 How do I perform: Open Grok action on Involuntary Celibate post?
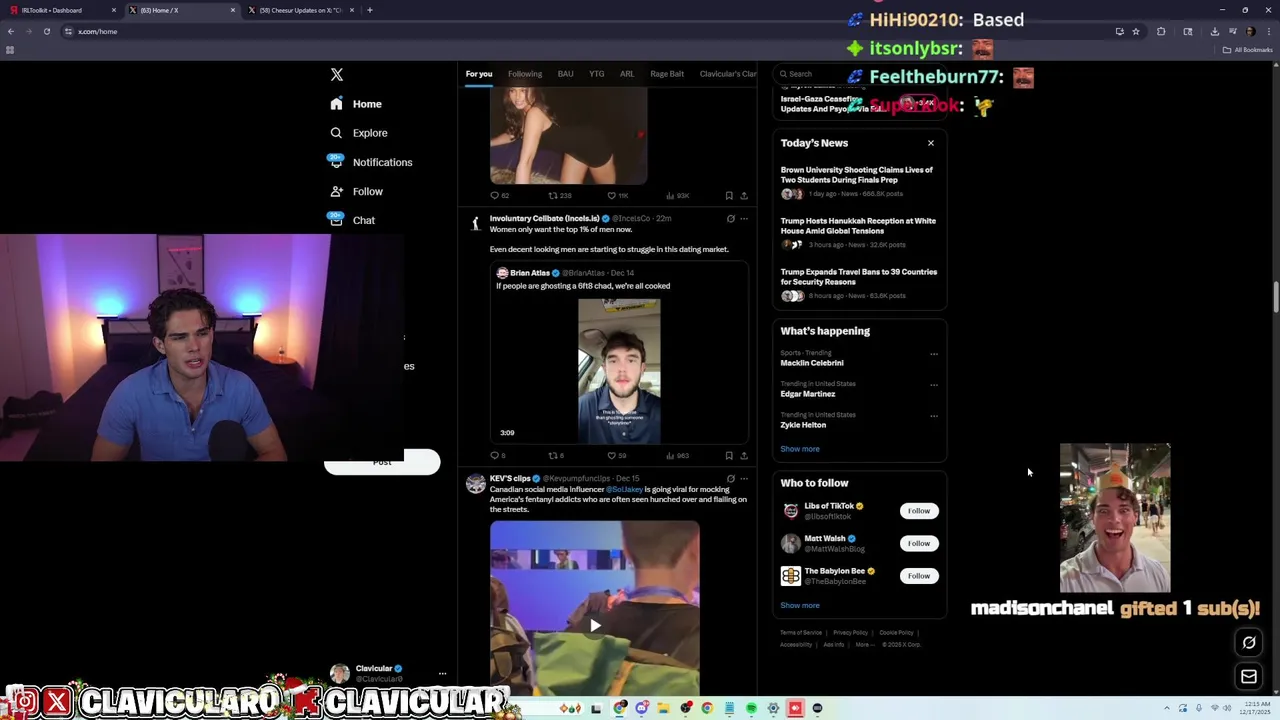pyautogui.click(x=731, y=218)
